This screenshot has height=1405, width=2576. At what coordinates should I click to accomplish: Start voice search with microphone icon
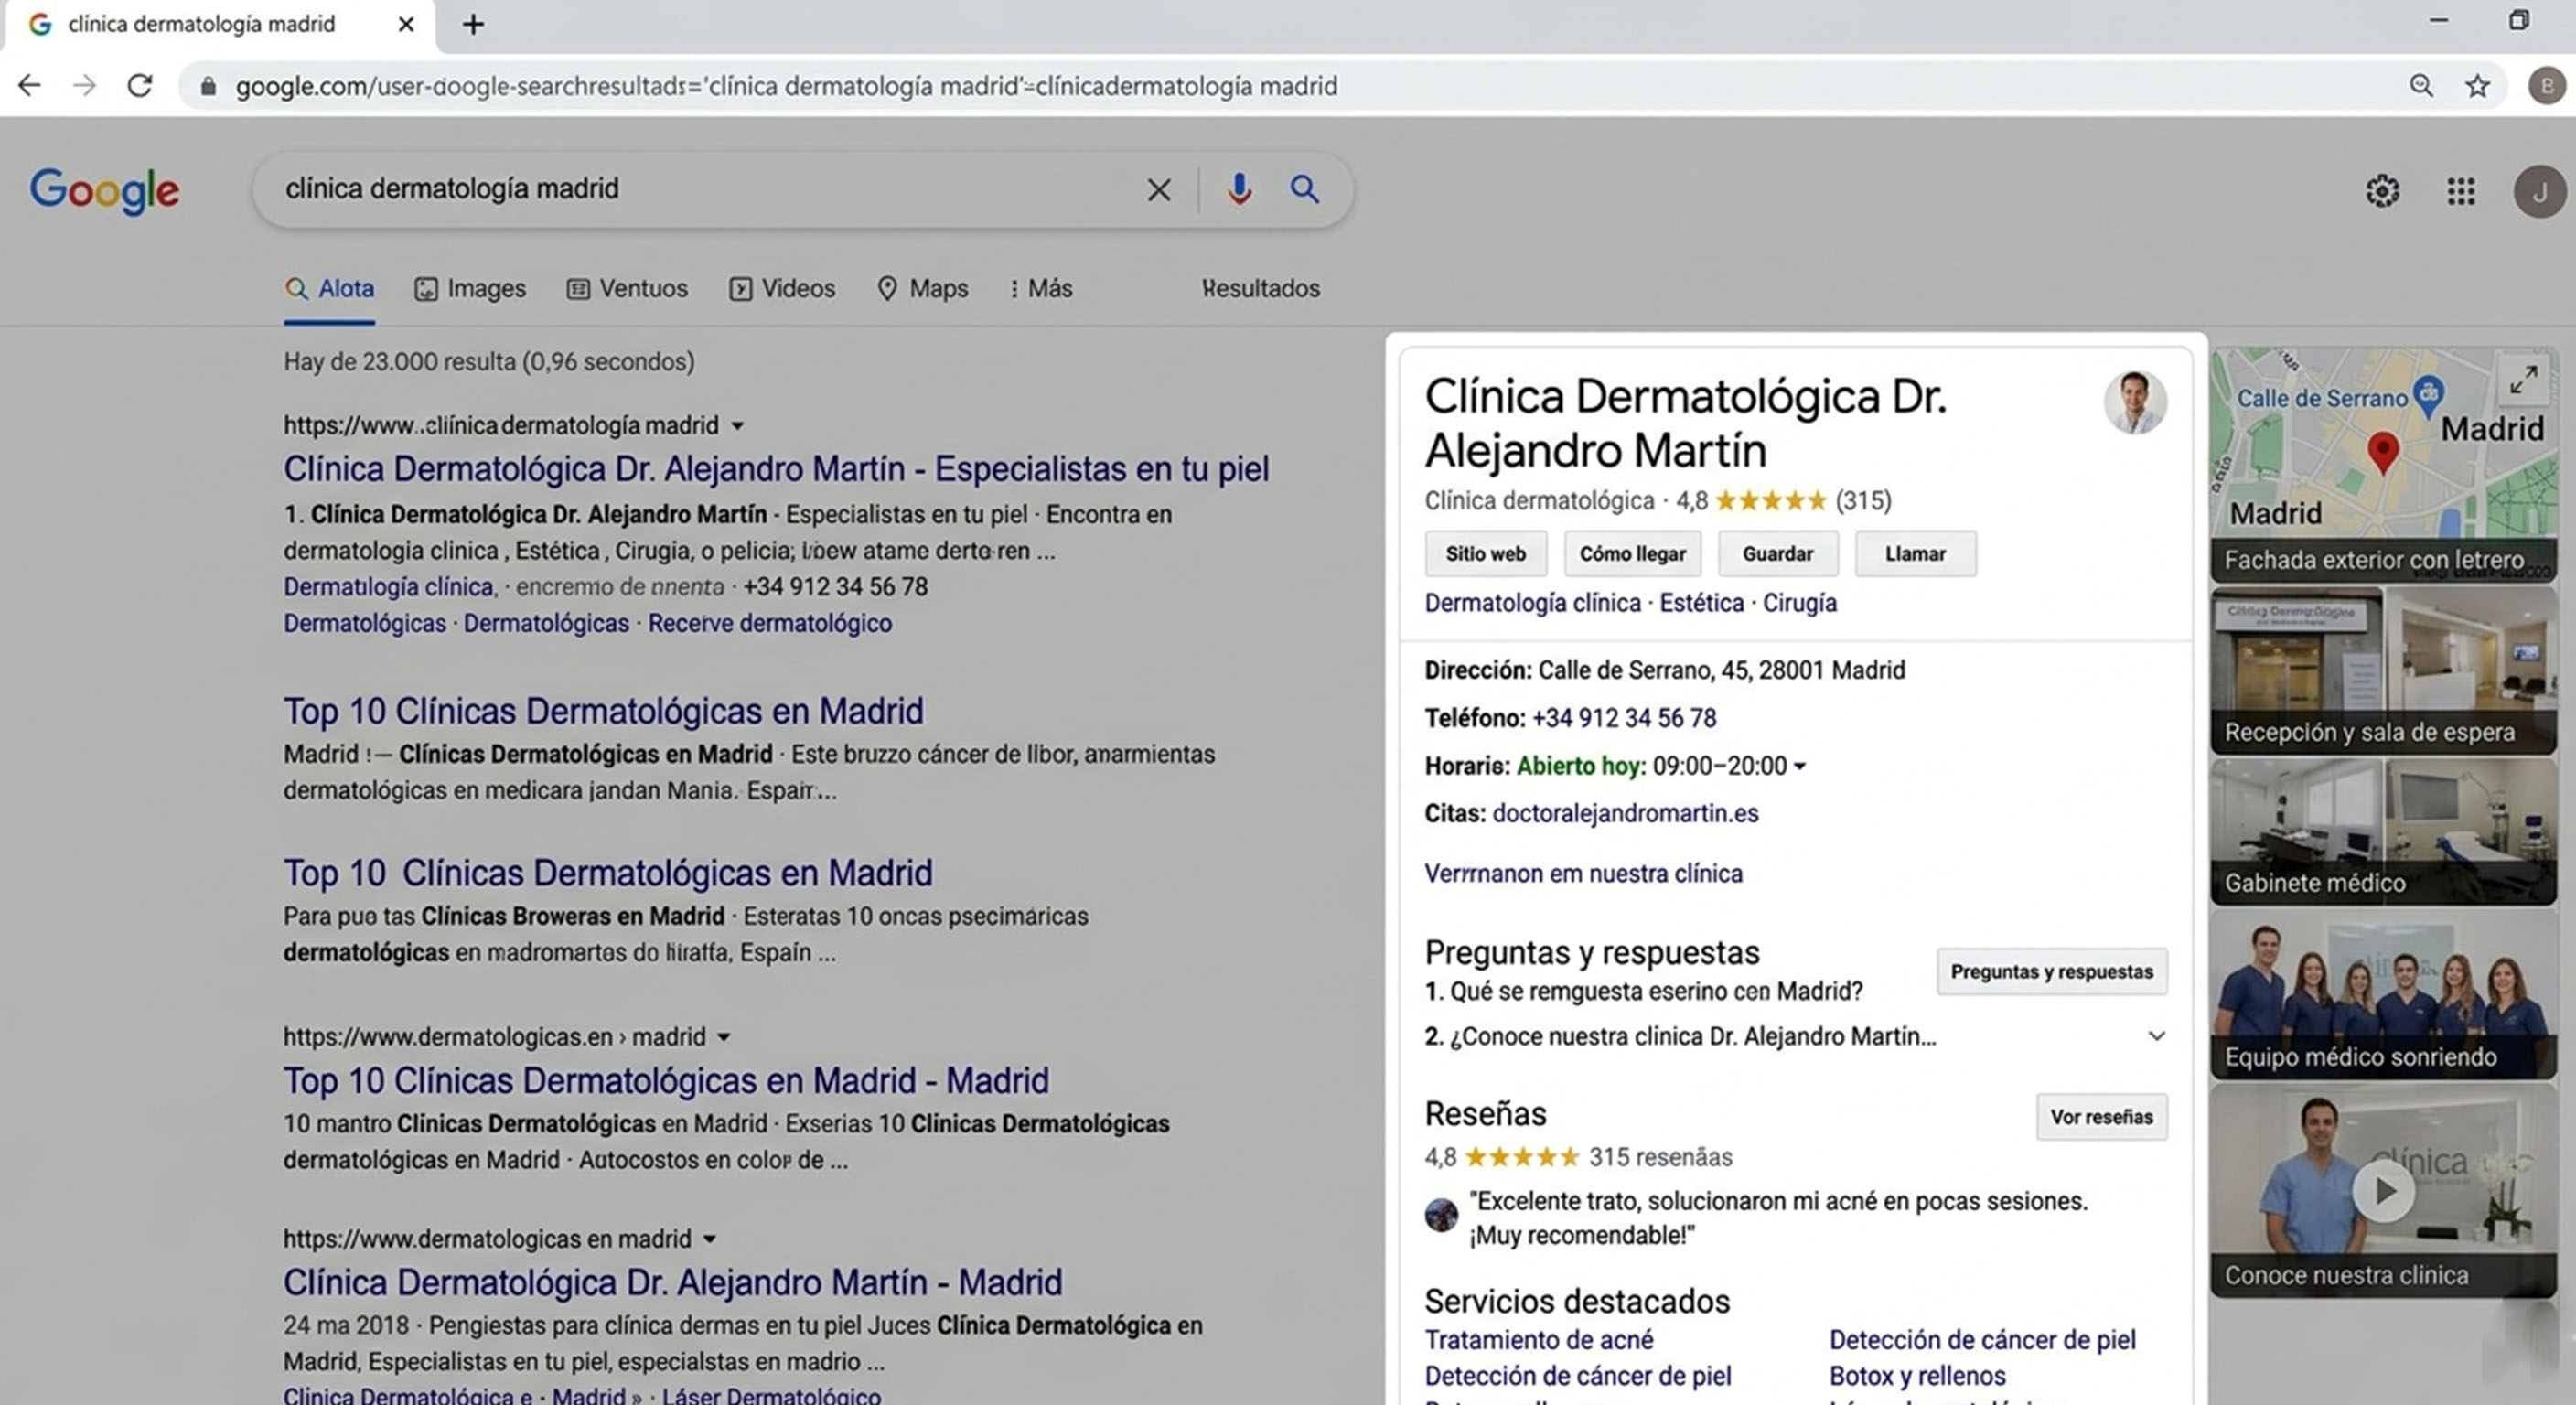click(1239, 189)
